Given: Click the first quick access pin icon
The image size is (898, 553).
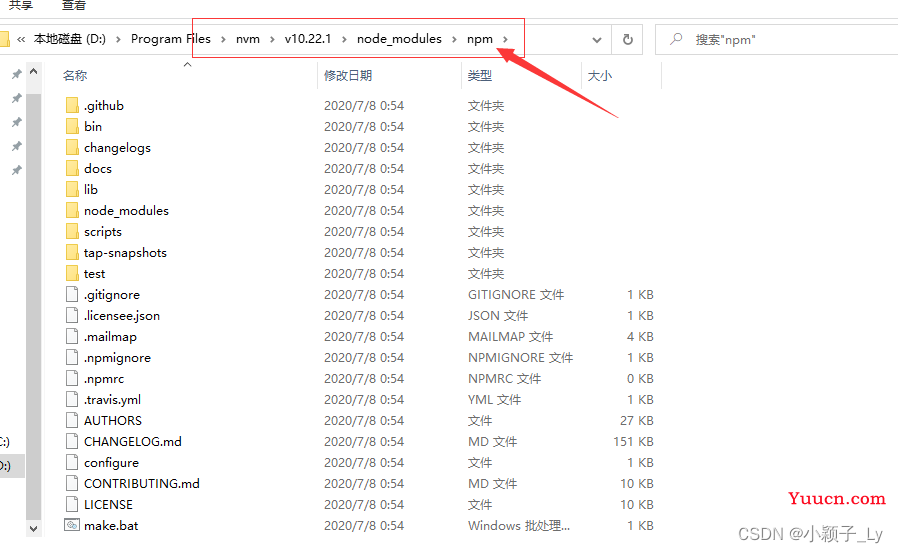Looking at the screenshot, I should 17,74.
